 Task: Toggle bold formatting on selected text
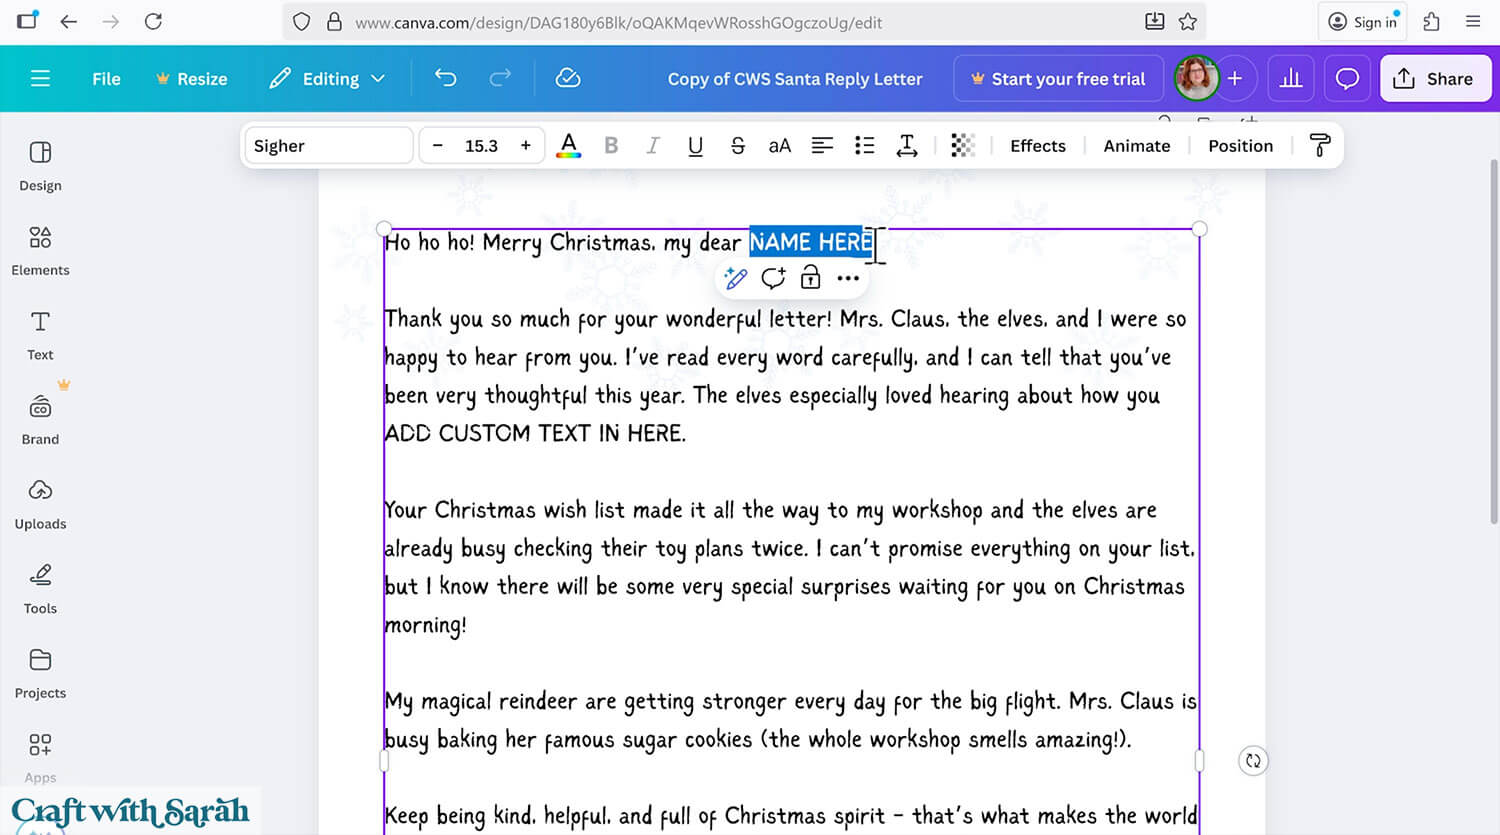611,145
